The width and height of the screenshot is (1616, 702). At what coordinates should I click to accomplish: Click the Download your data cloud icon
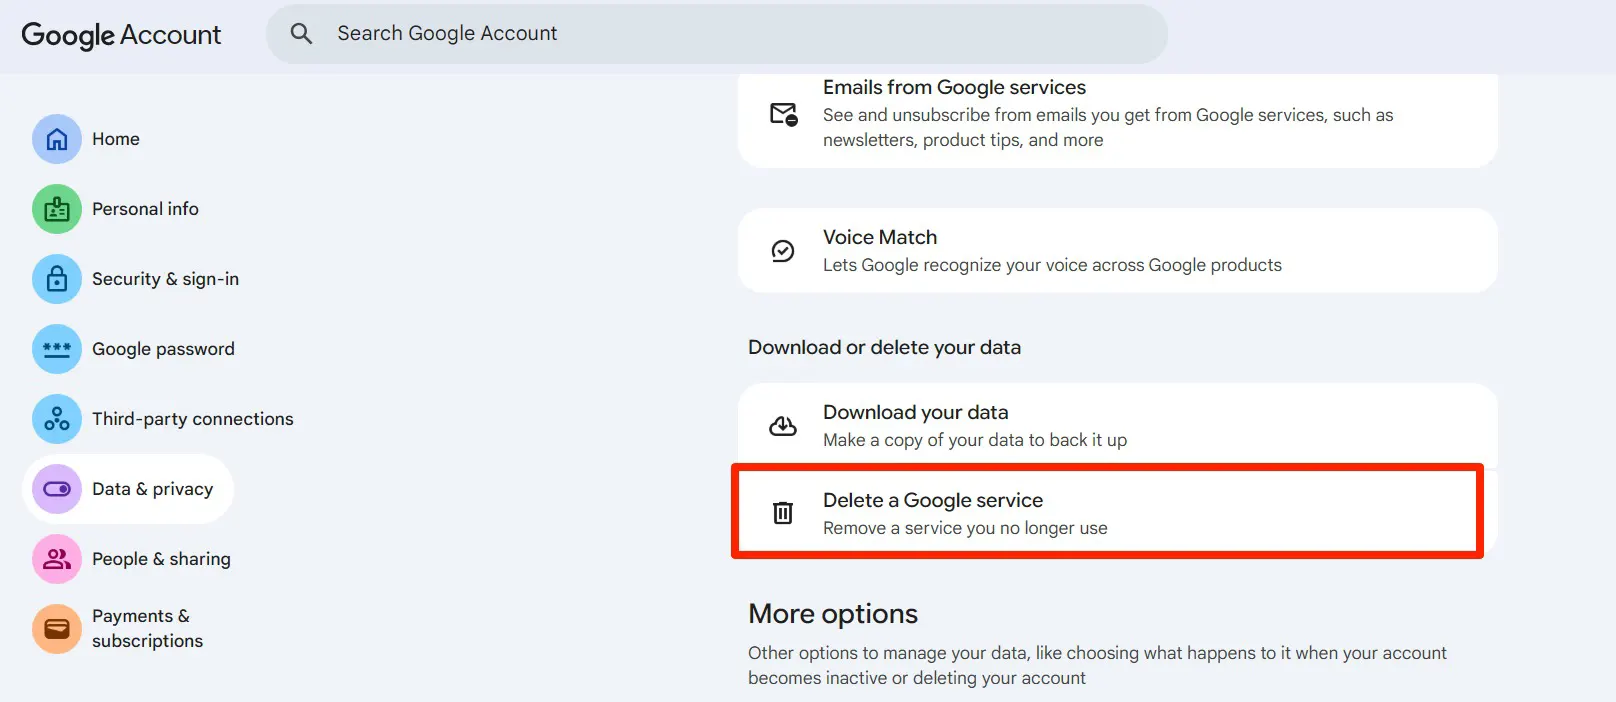783,426
